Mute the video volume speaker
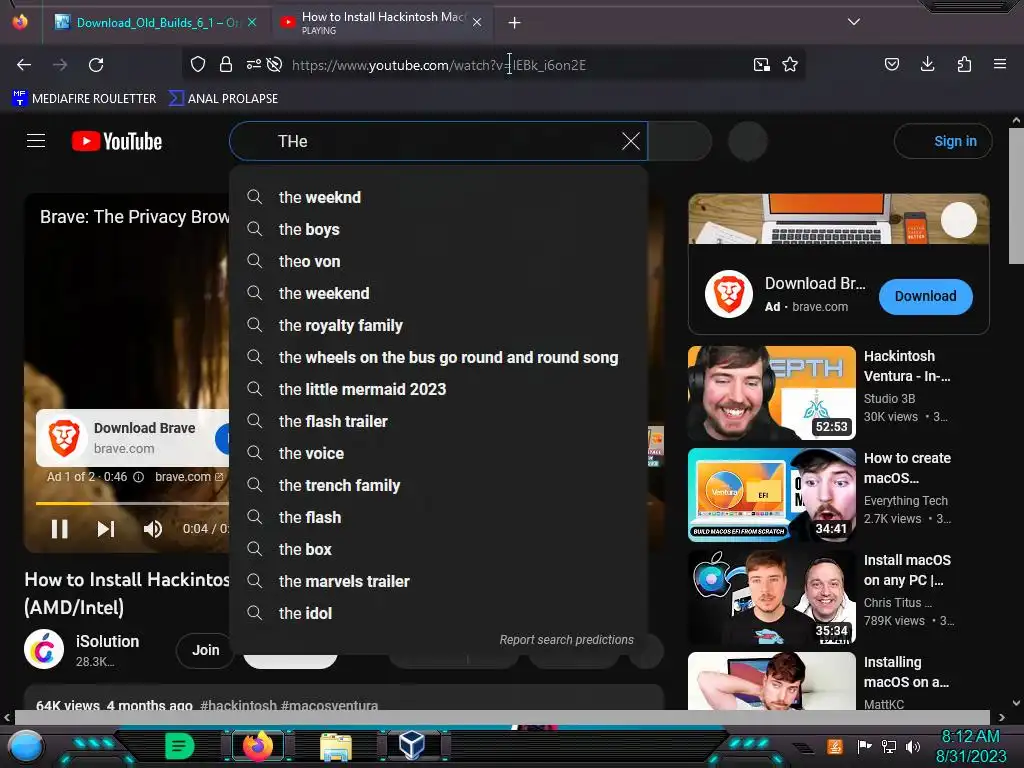 click(153, 529)
